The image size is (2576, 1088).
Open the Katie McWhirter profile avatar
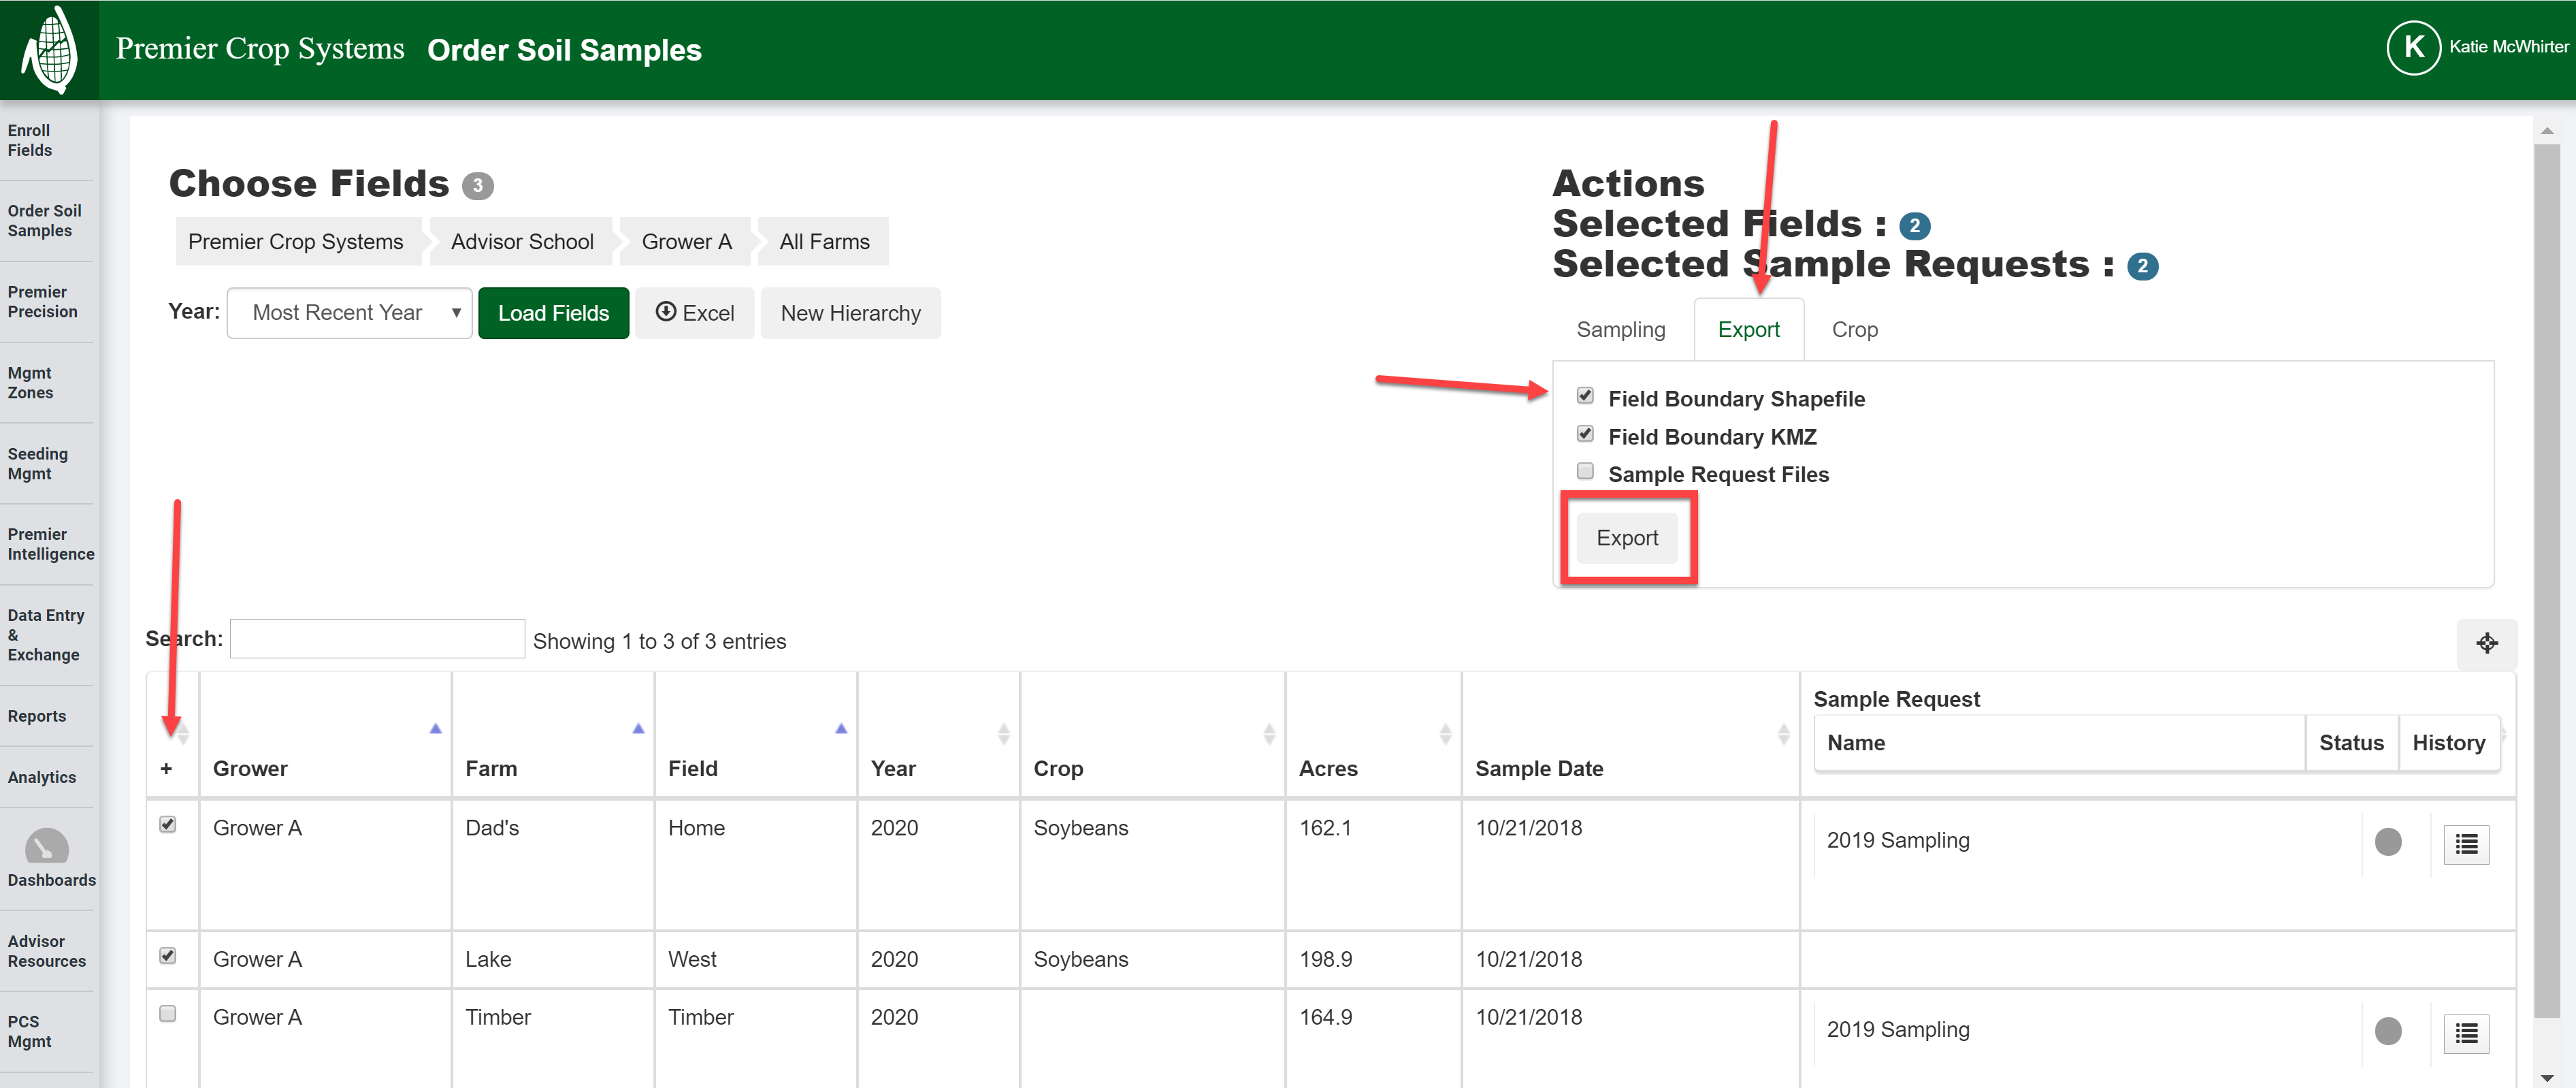click(x=2413, y=47)
